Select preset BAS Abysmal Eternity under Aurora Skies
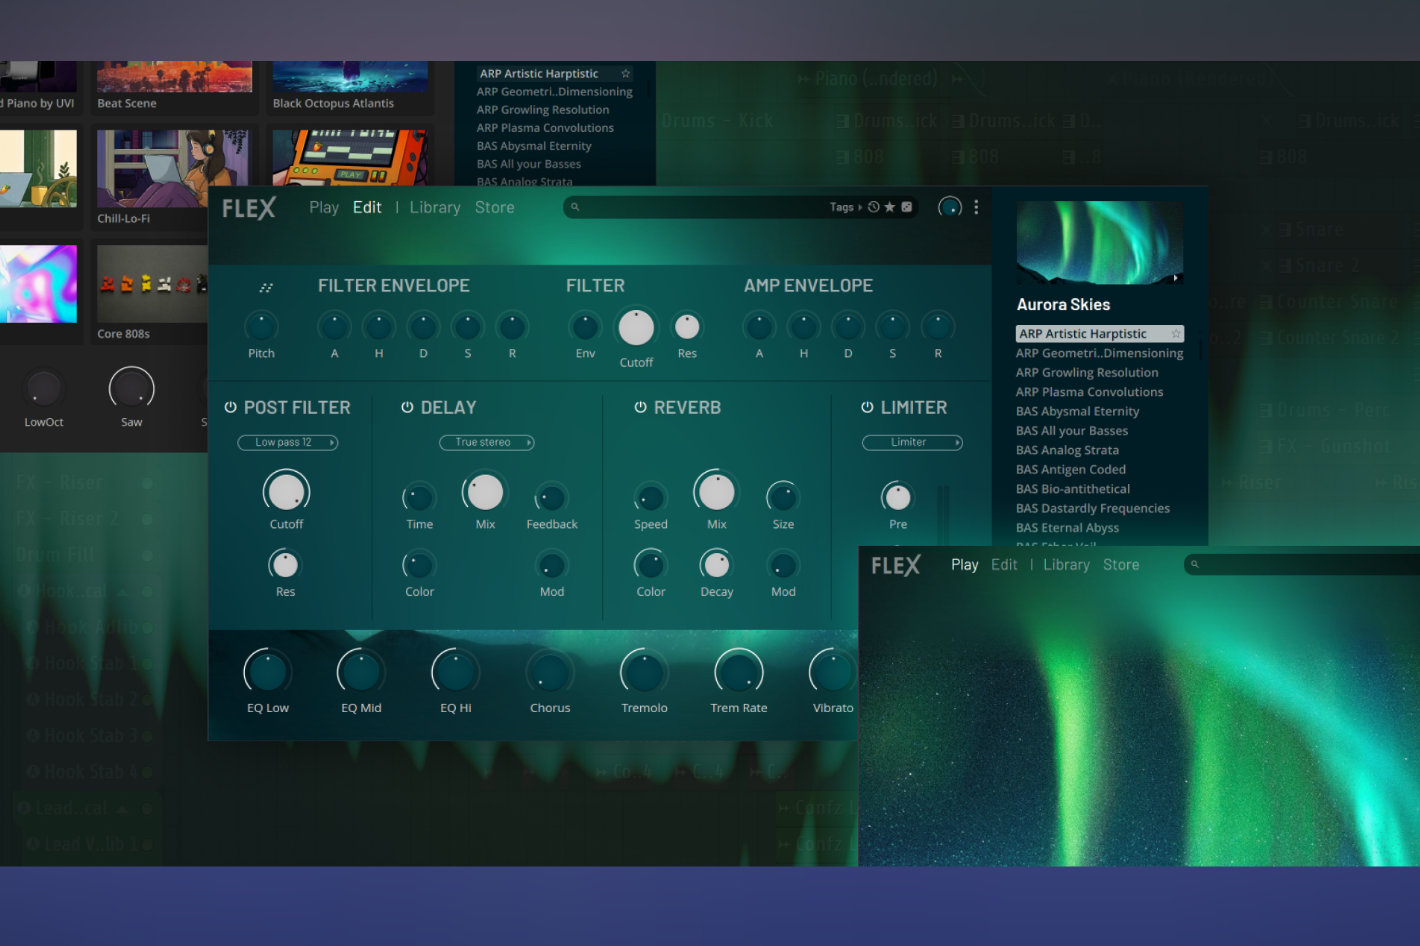The width and height of the screenshot is (1420, 946). [x=1077, y=411]
